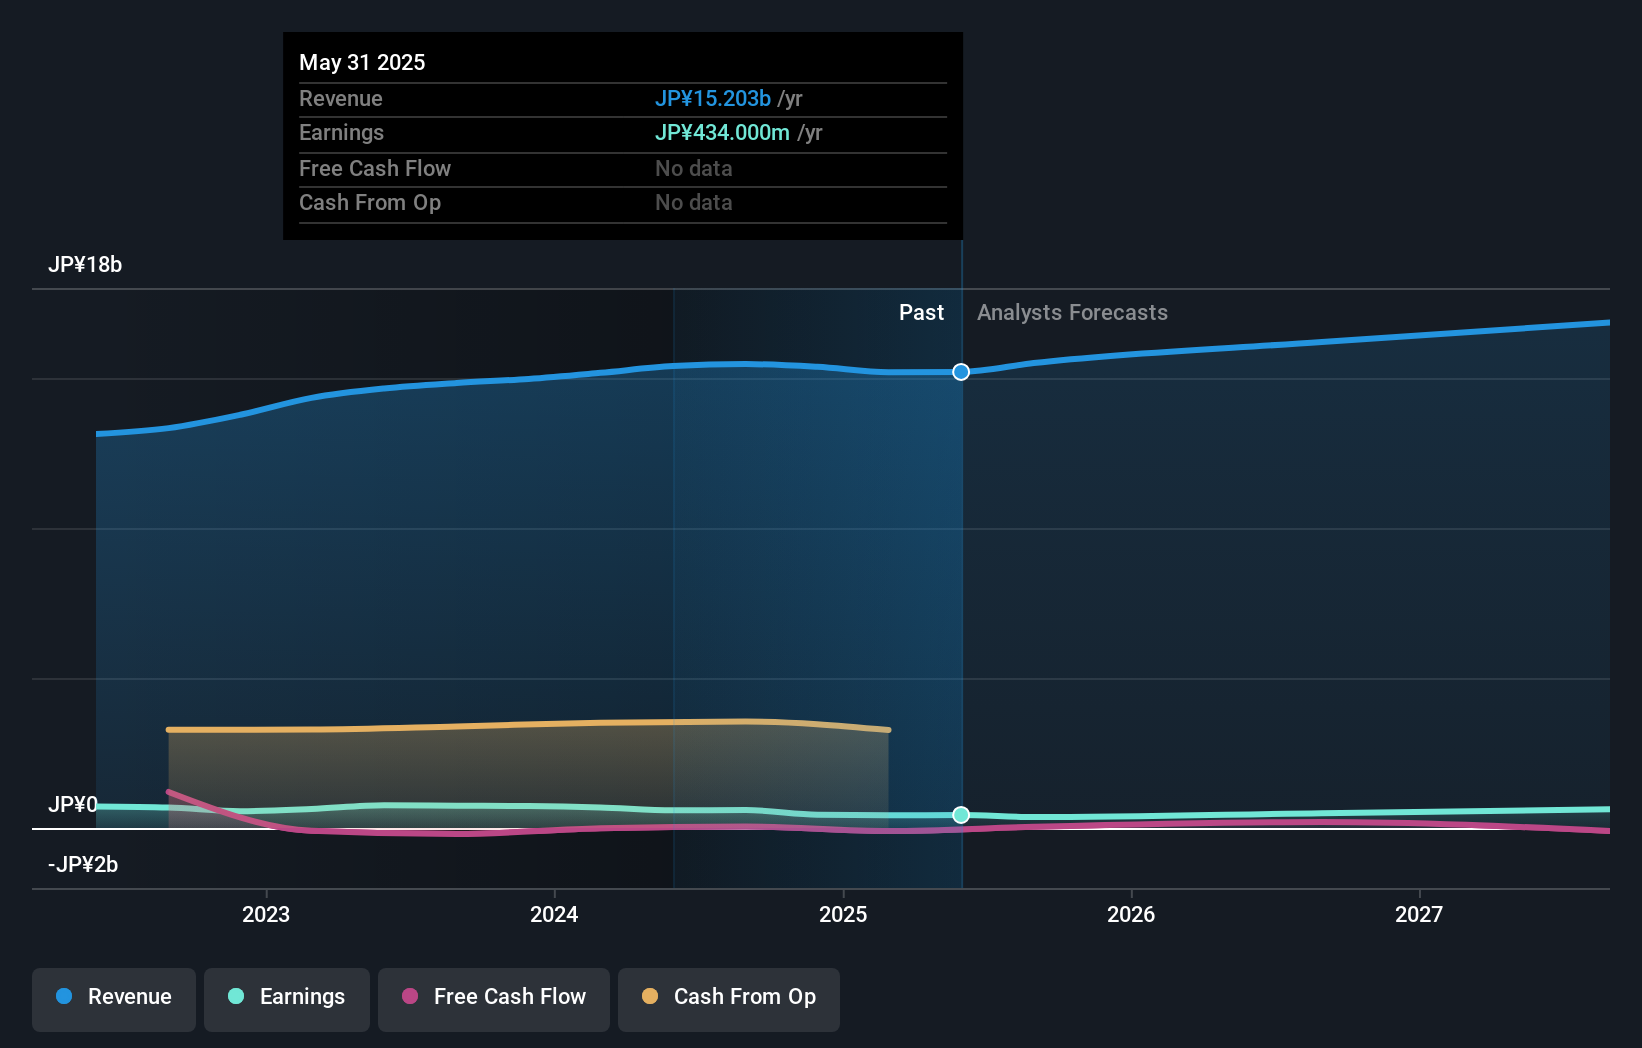1642x1048 pixels.
Task: Toggle the Cash From Op legend button
Action: [x=729, y=999]
